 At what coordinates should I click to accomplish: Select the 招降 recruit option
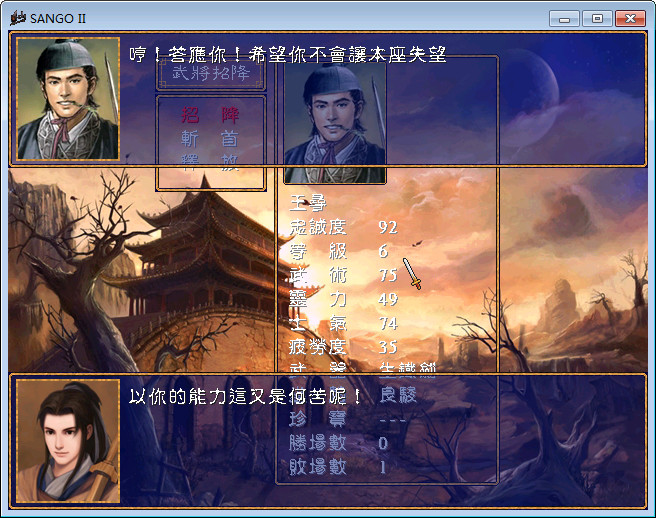[210, 115]
